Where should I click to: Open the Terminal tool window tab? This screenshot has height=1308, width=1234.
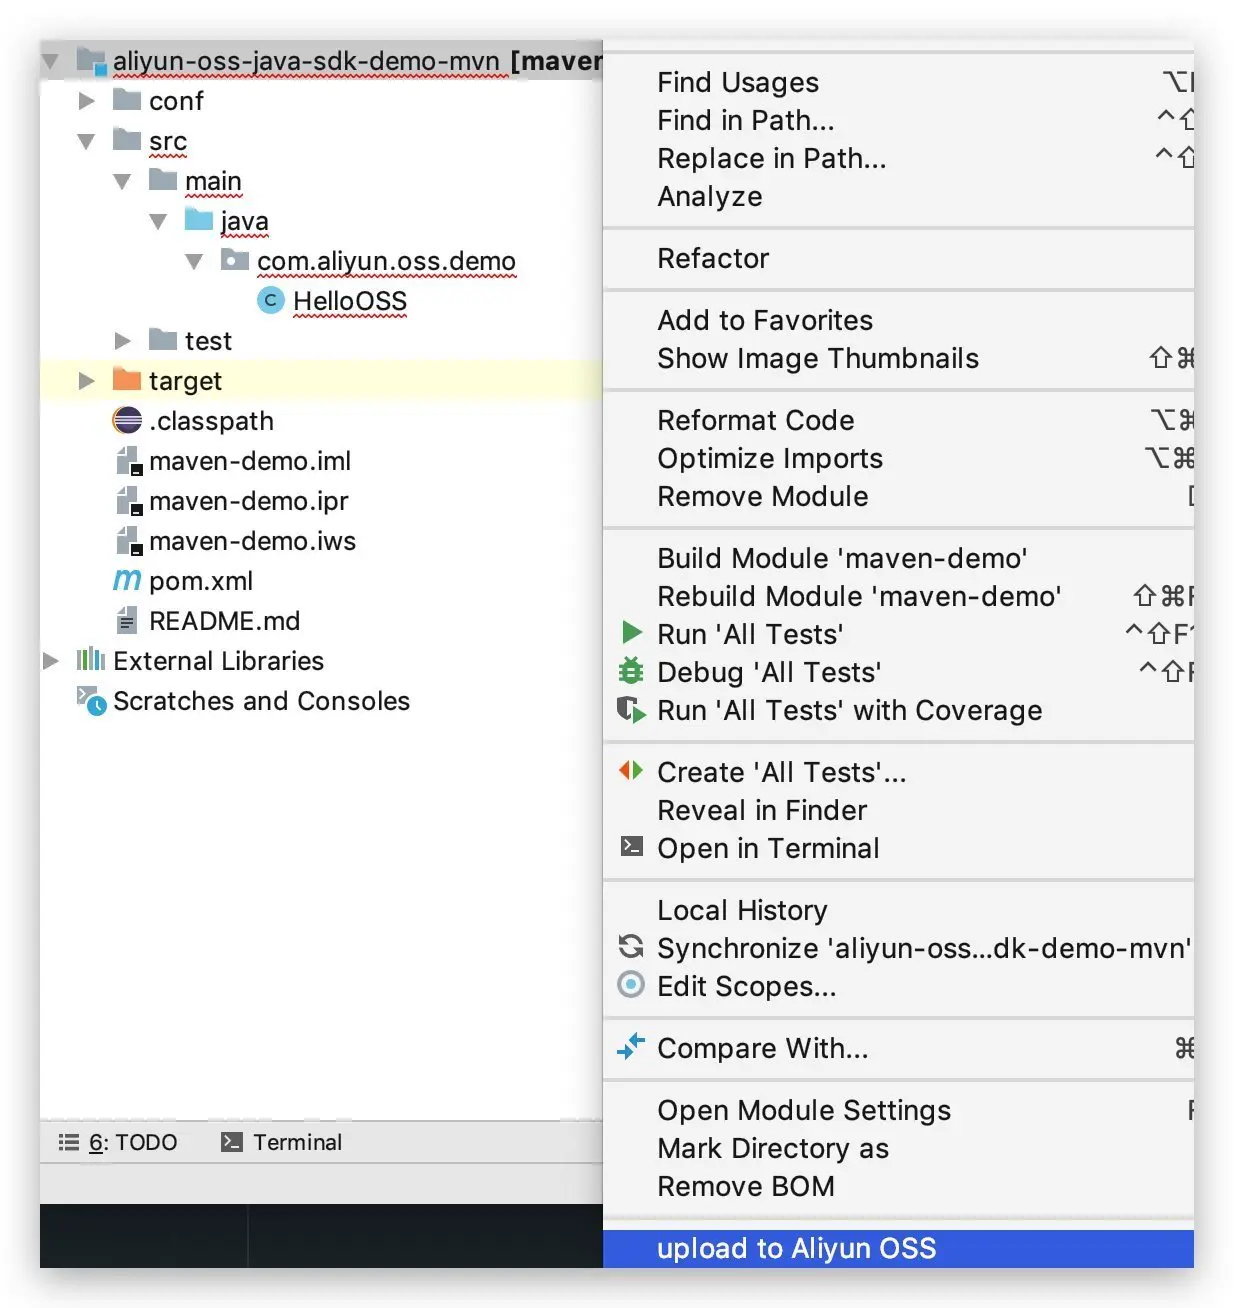coord(282,1142)
